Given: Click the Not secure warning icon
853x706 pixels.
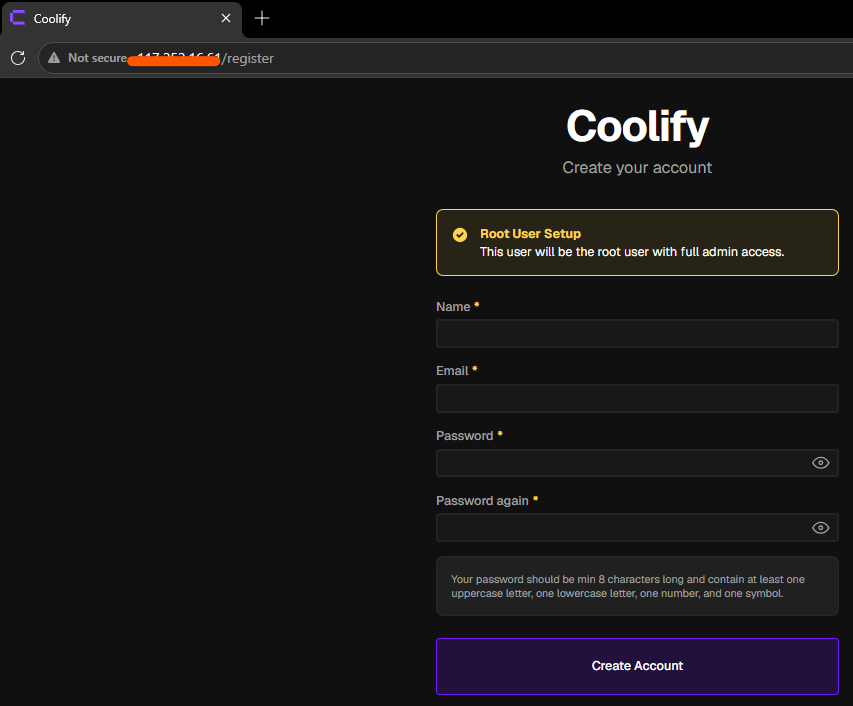Looking at the screenshot, I should coord(54,58).
